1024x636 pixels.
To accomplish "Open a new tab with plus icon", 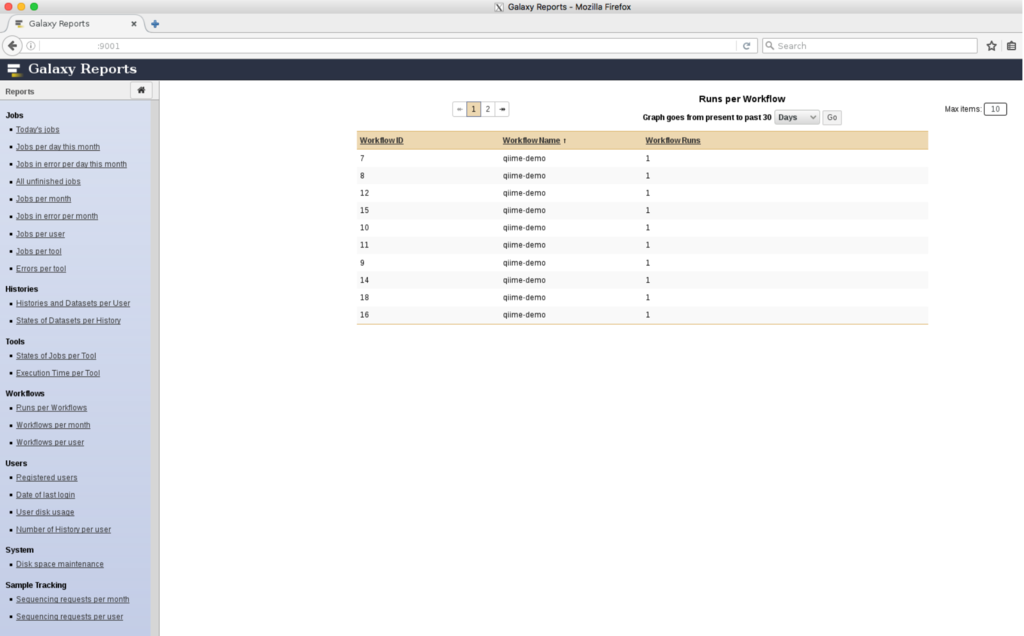I will point(155,24).
